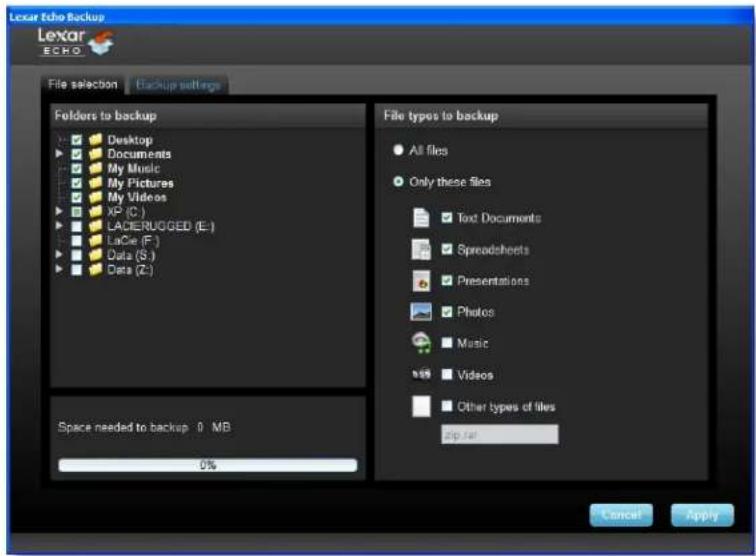The height and width of the screenshot is (556, 756).
Task: Enable the Music file type checkbox
Action: 447,343
